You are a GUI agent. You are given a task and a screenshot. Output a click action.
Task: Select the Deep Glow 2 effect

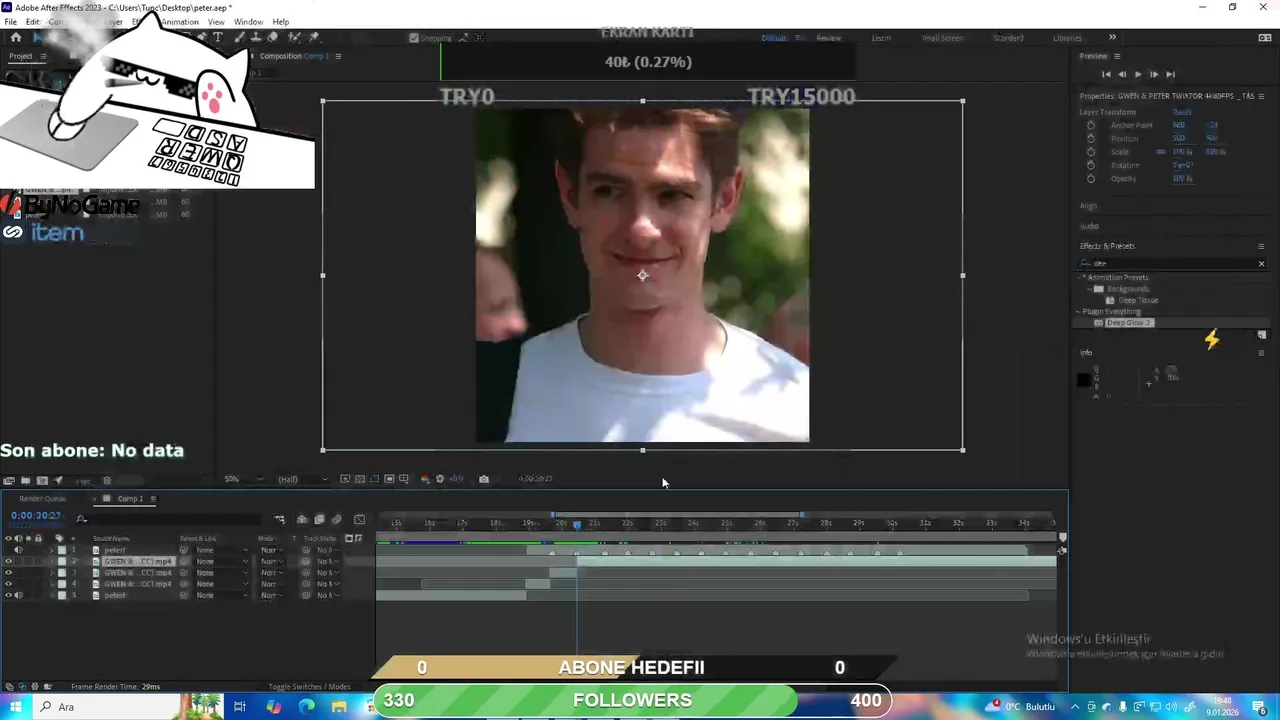click(1129, 323)
